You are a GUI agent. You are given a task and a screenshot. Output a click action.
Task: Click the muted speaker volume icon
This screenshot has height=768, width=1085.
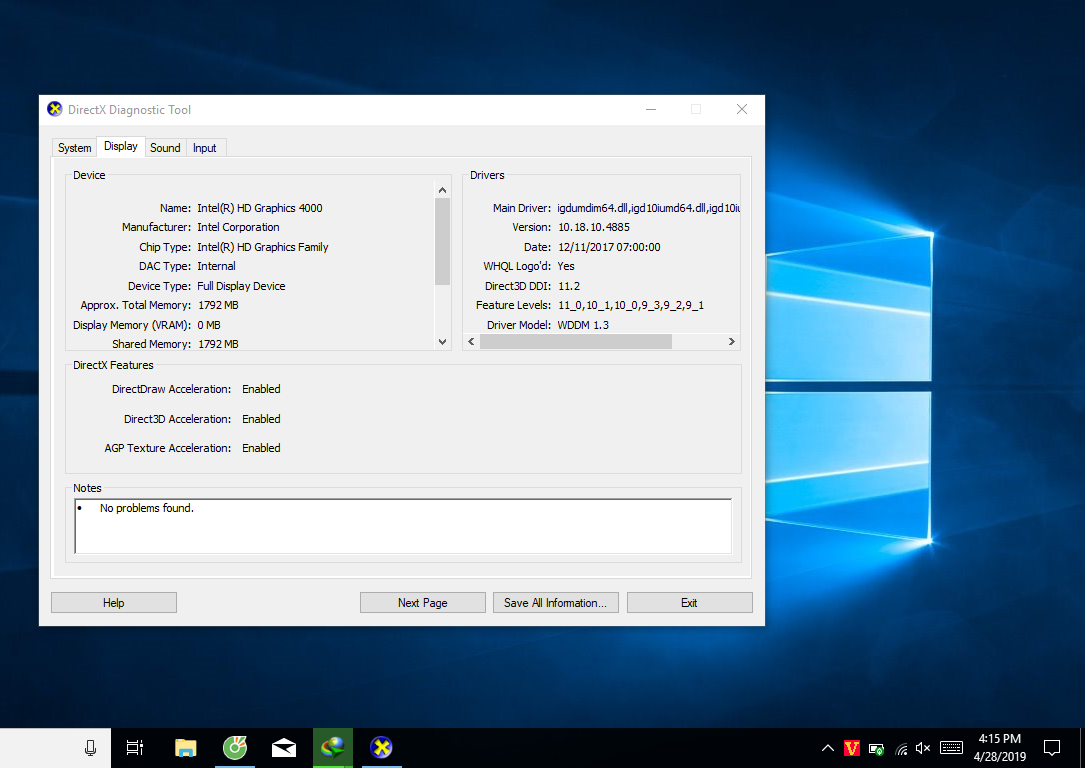(923, 748)
